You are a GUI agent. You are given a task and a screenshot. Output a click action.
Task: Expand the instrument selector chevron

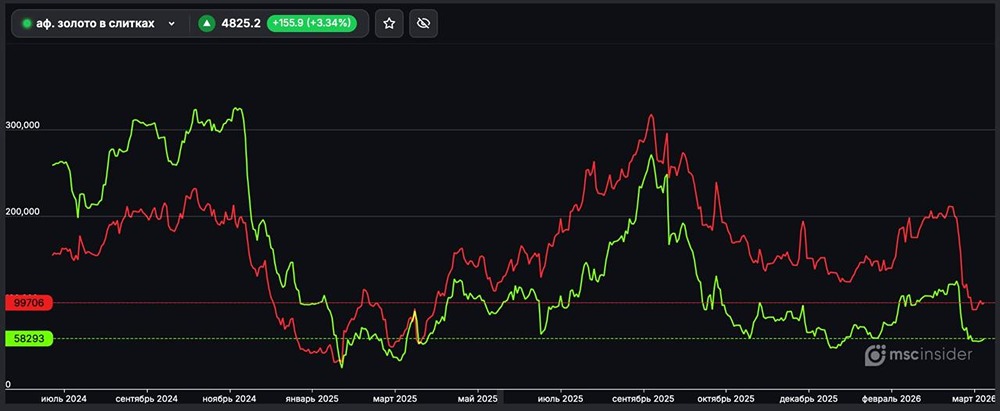coord(172,23)
